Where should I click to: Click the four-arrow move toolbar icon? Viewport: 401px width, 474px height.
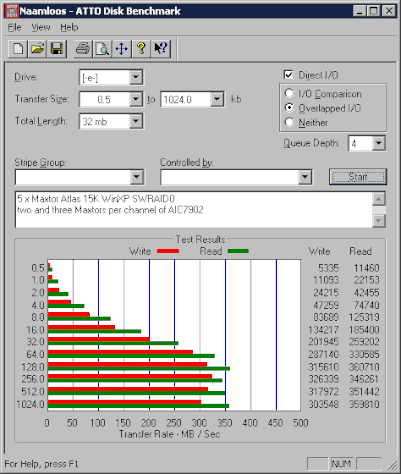[121, 49]
